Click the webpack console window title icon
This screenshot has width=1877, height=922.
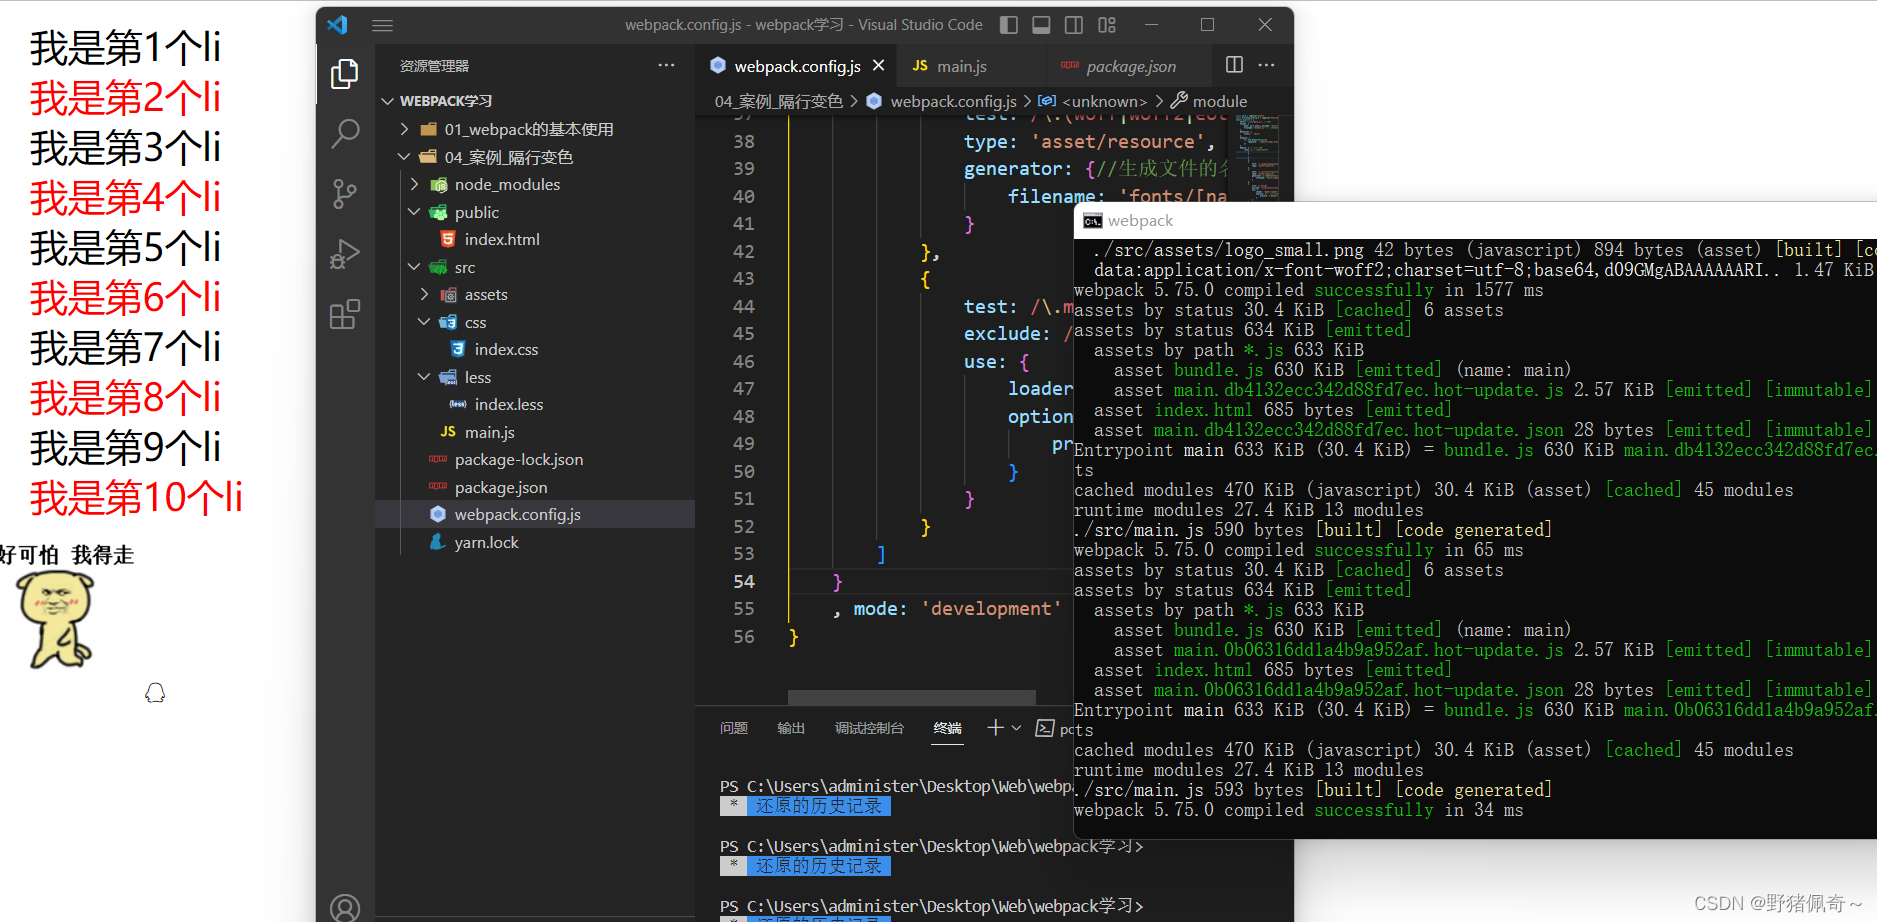pyautogui.click(x=1092, y=221)
